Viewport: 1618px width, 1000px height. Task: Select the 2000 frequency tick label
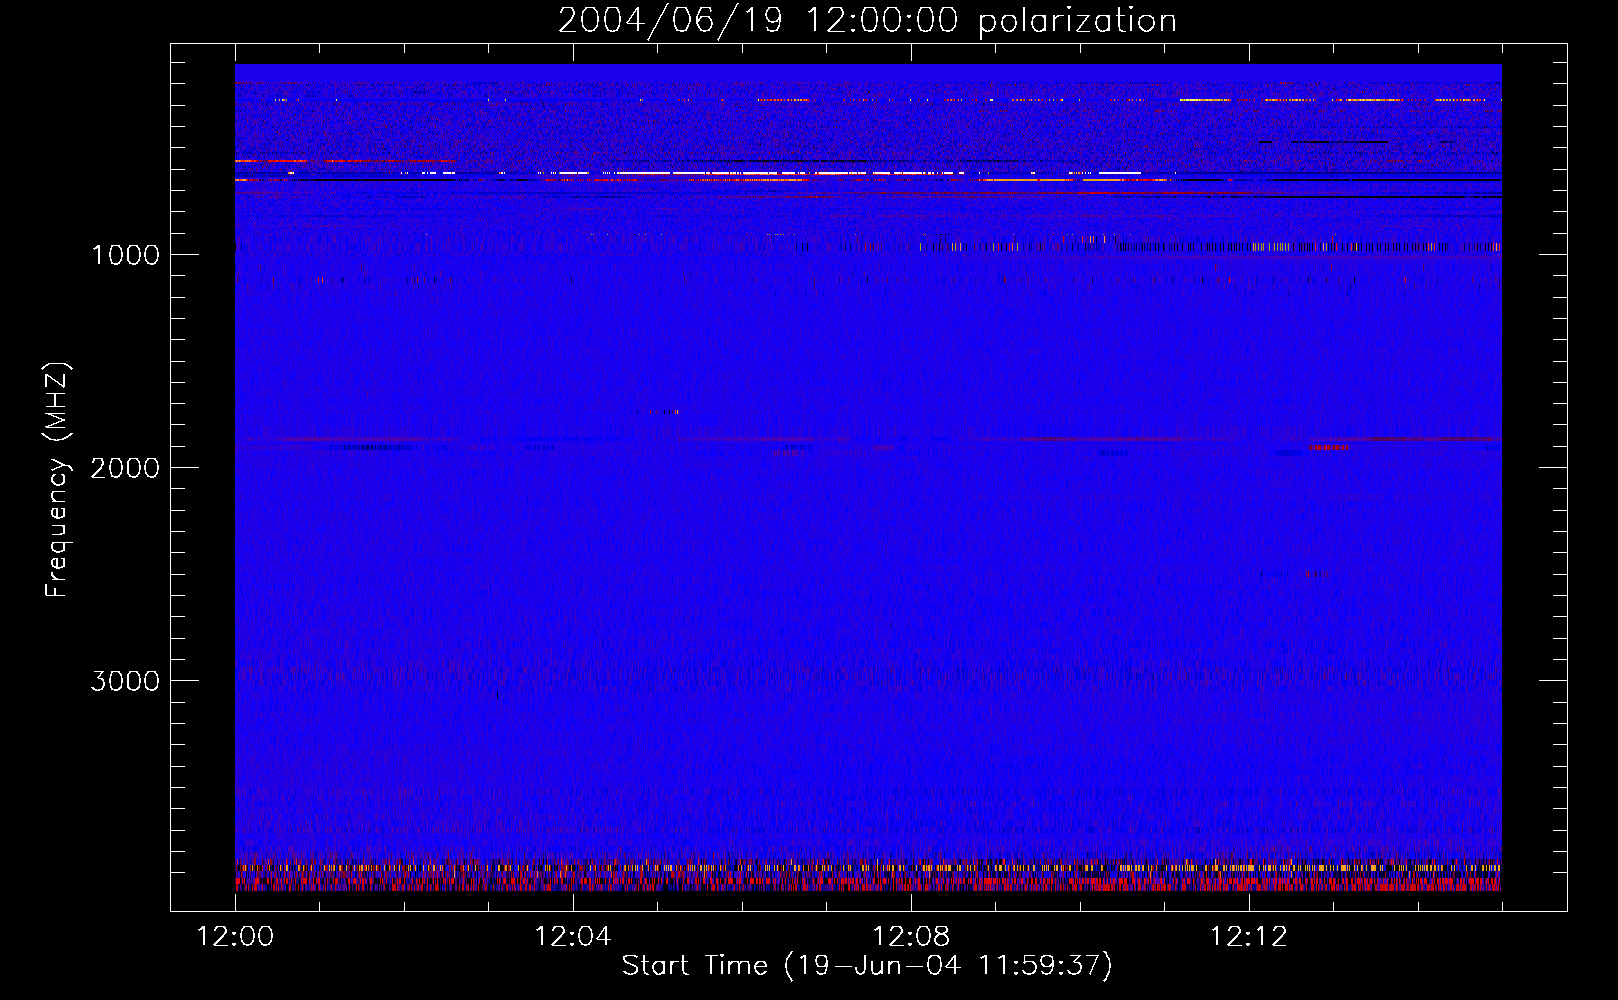tap(125, 468)
